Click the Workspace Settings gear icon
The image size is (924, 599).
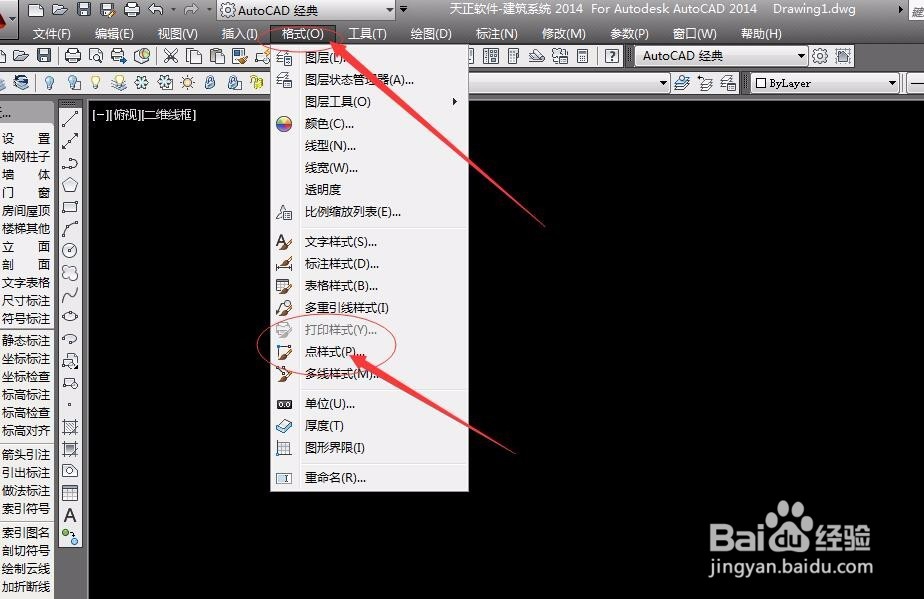pyautogui.click(x=820, y=56)
